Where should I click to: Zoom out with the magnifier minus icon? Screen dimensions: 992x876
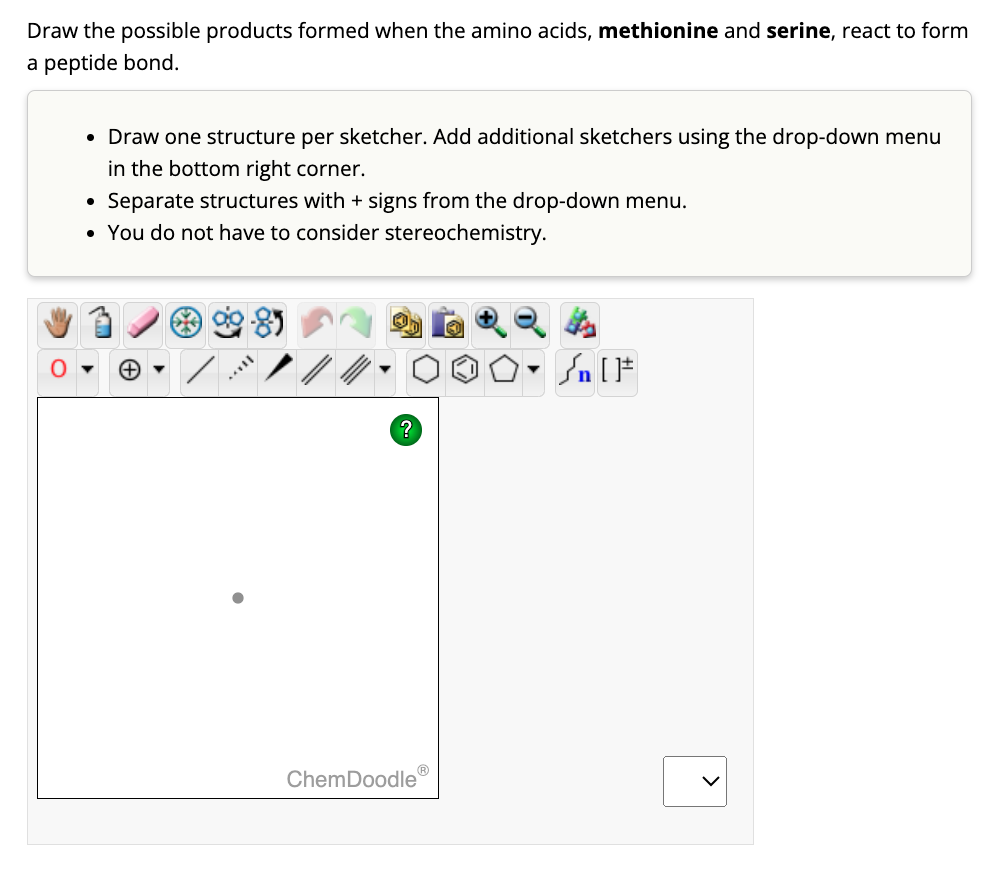pyautogui.click(x=528, y=323)
